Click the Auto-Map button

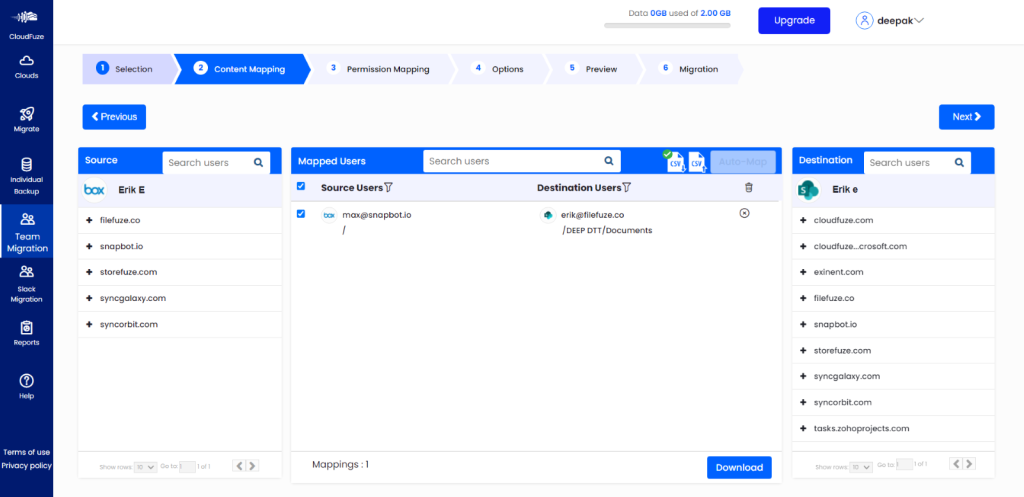743,161
